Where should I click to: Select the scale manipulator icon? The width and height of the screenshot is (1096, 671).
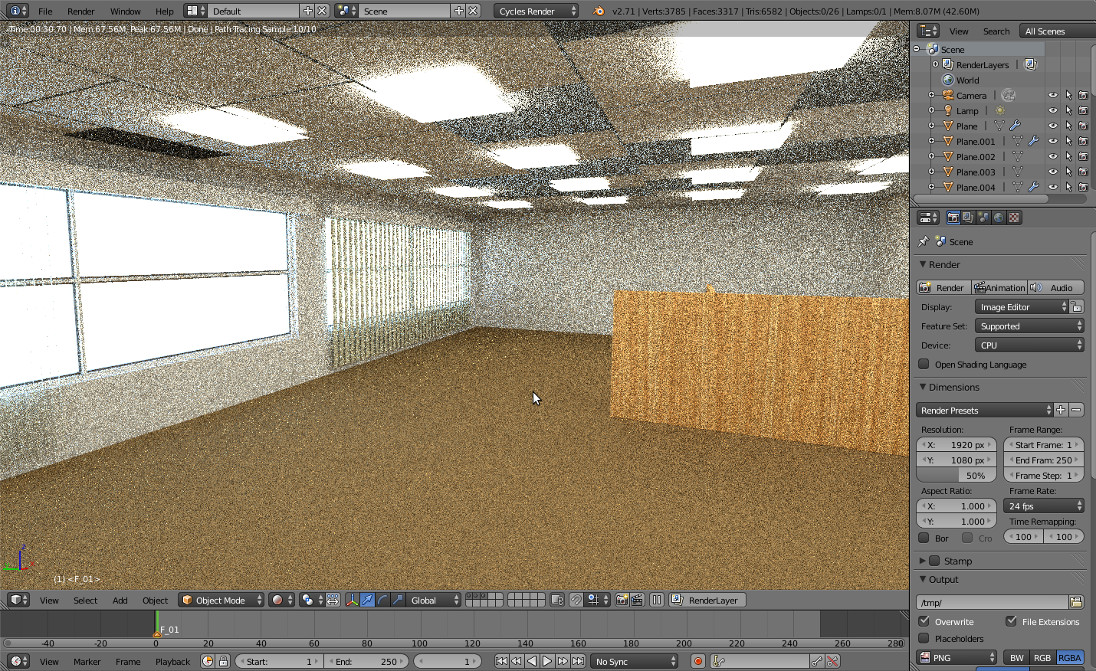[398, 600]
